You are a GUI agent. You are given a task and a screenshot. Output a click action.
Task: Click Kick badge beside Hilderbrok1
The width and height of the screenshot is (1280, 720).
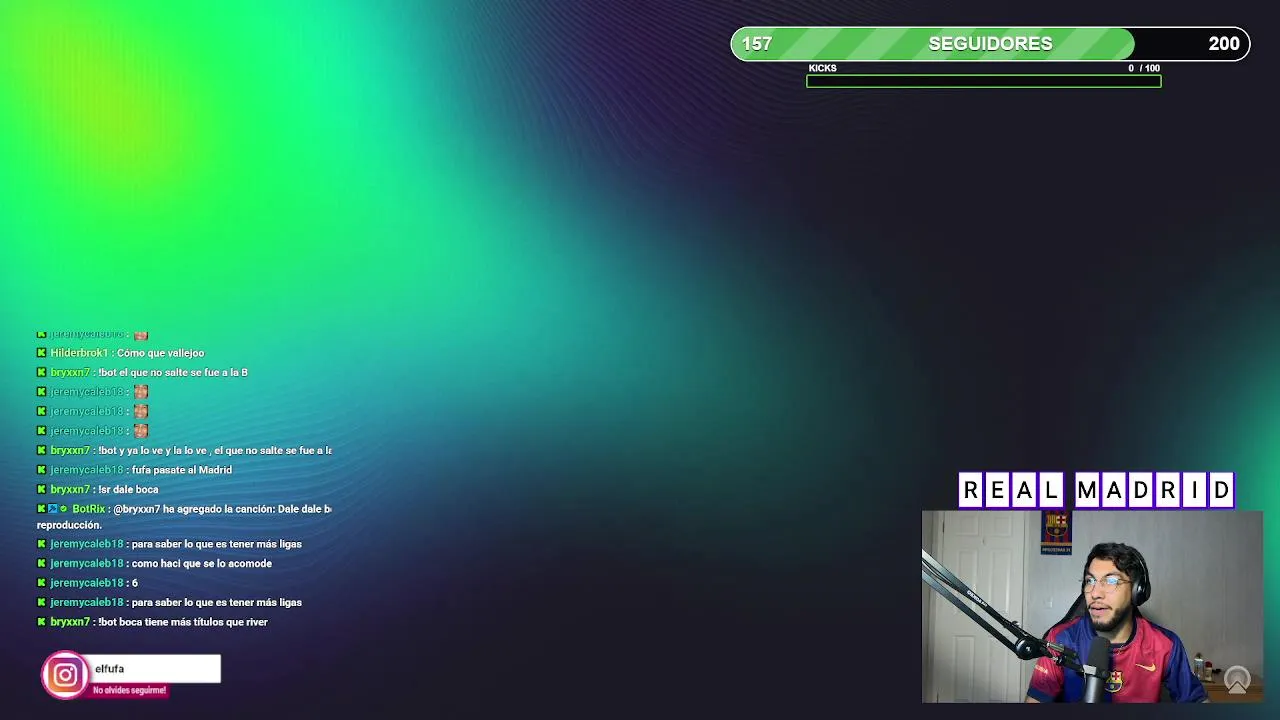pos(41,353)
